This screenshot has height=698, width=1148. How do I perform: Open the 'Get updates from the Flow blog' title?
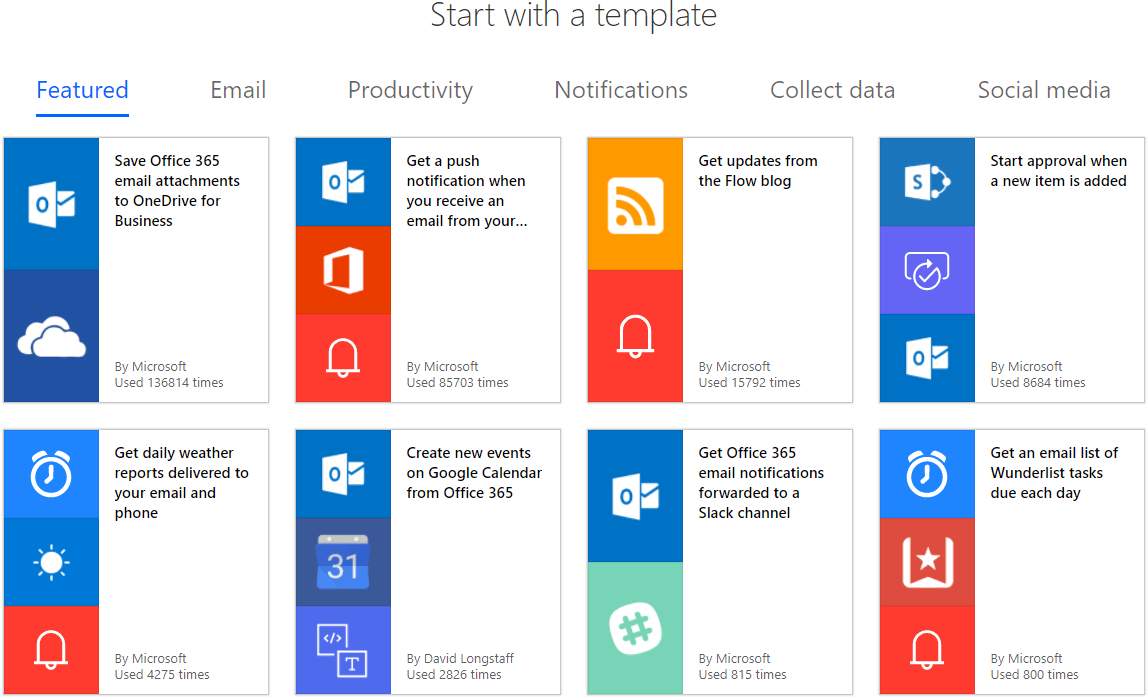757,171
